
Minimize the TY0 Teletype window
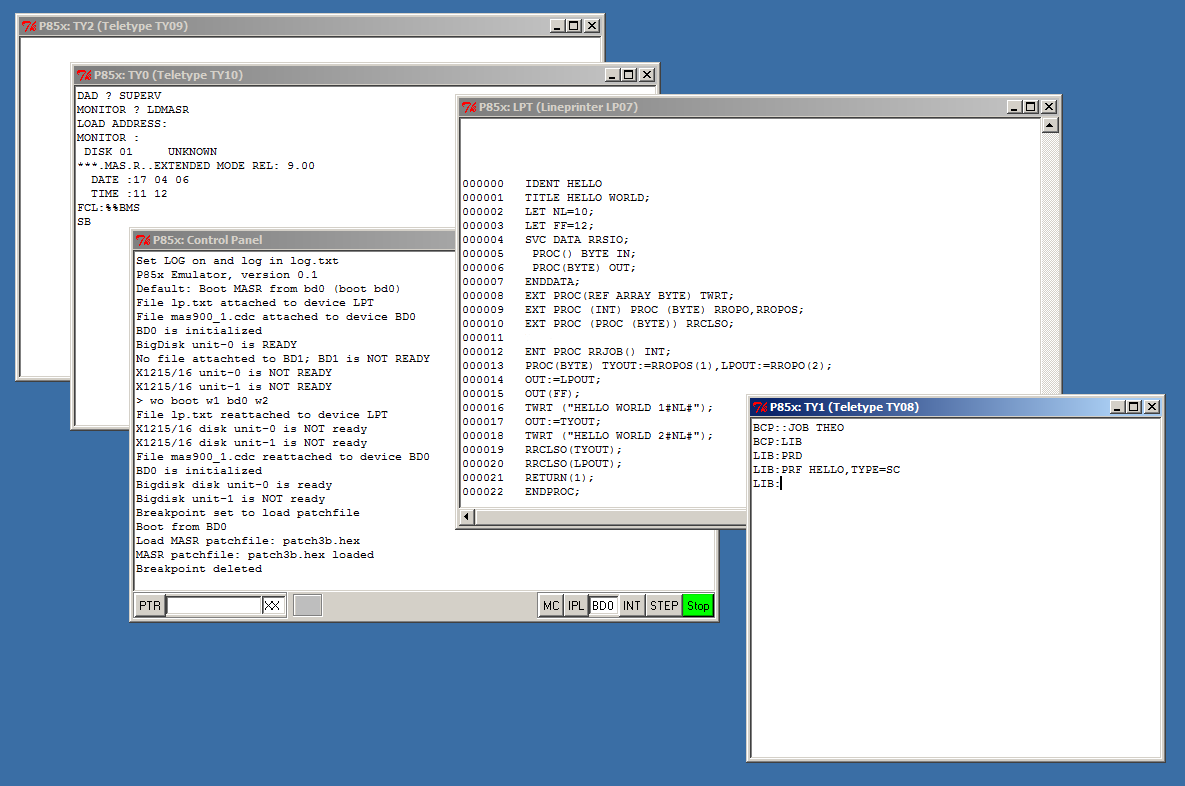coord(612,75)
